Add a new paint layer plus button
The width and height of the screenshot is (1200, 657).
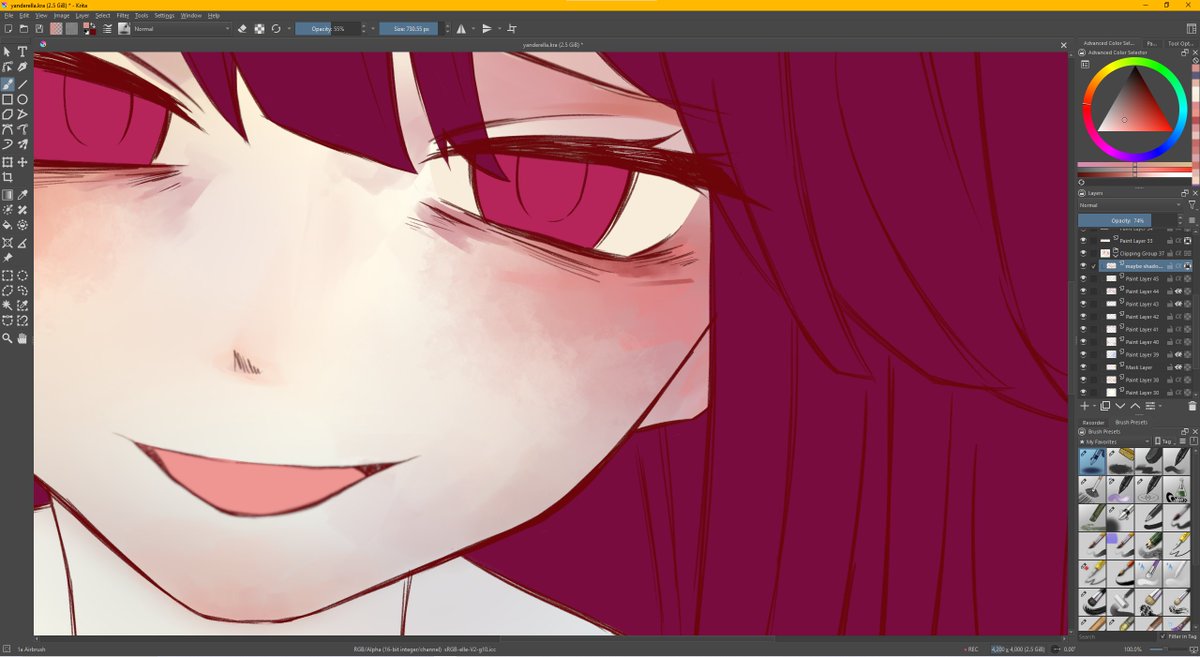point(1084,406)
